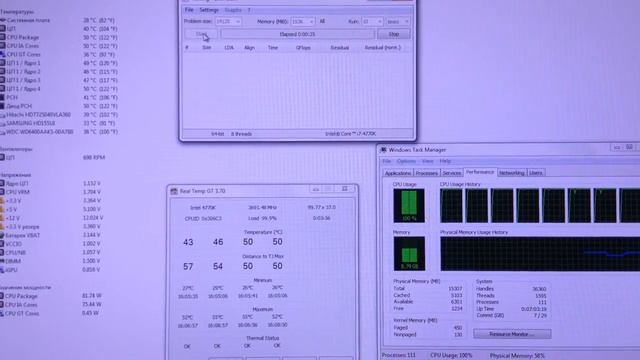
Task: Click the +5 V voltage sensor icon
Action: [x=2, y=209]
